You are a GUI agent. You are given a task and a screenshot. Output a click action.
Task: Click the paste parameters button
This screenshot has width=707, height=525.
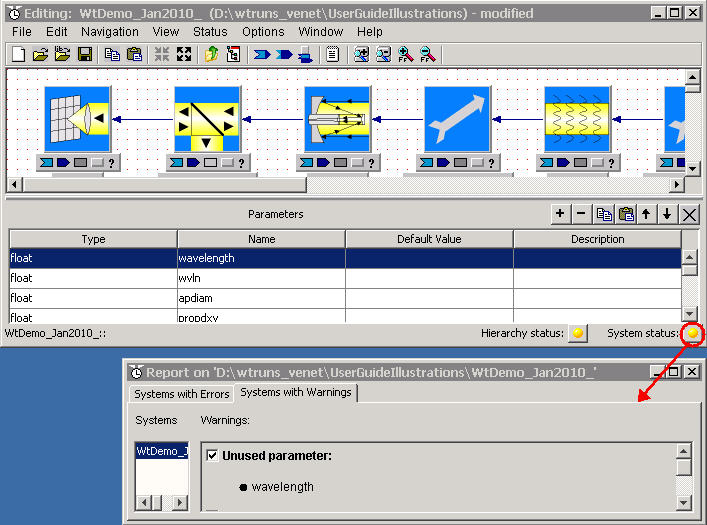[x=626, y=214]
